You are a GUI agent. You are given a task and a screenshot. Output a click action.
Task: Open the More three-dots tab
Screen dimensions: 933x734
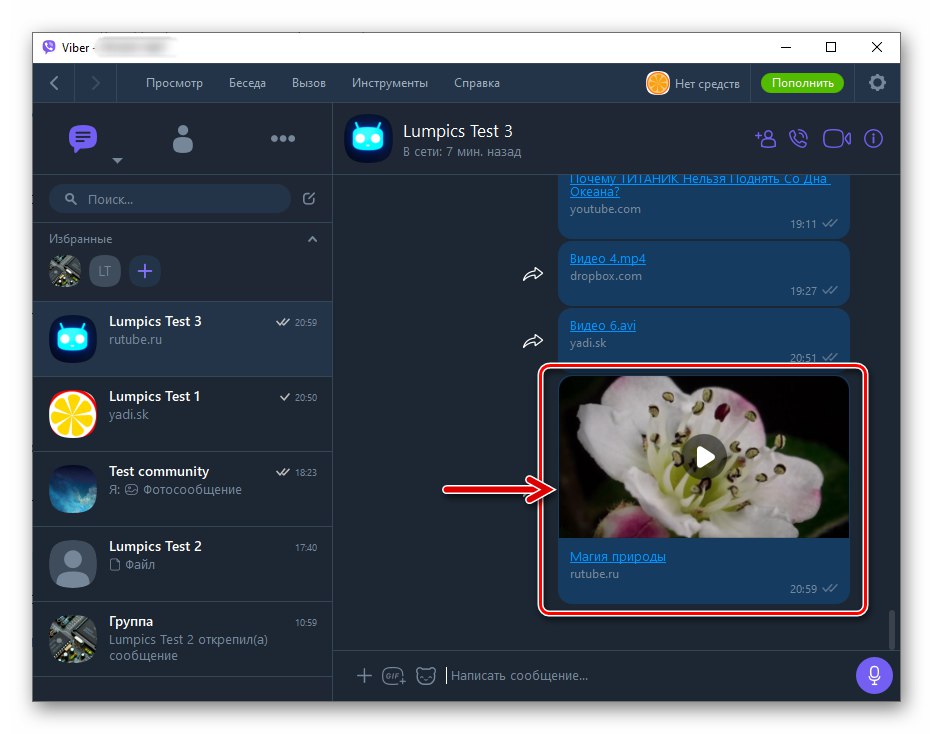pyautogui.click(x=283, y=139)
